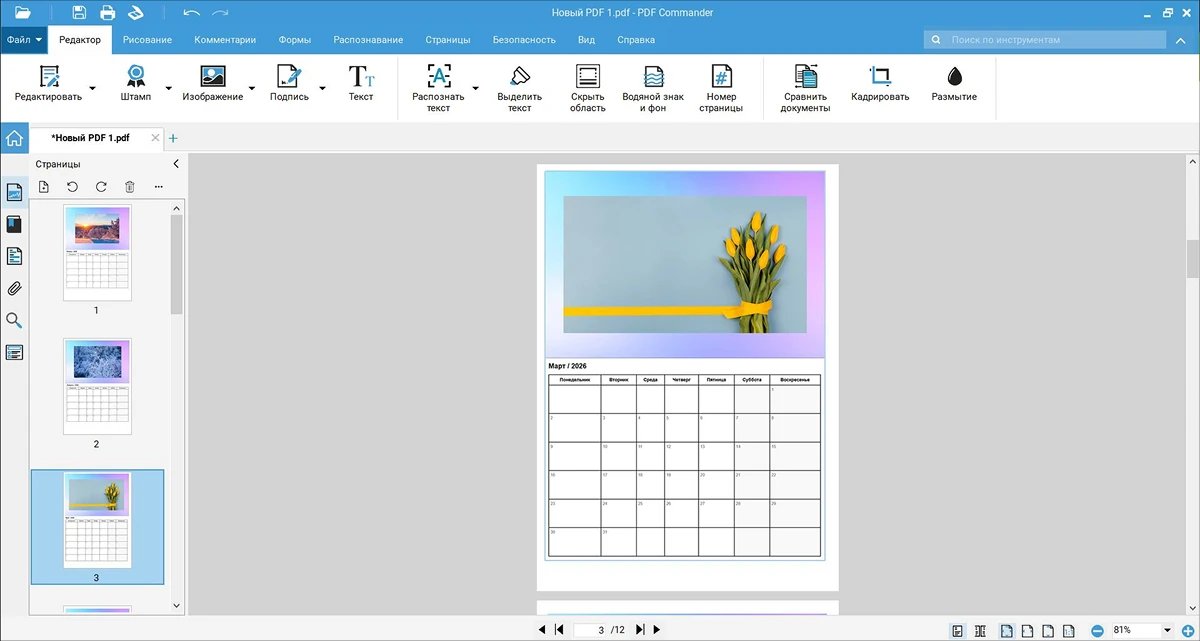
Task: Delete page using trash icon
Action: click(129, 187)
